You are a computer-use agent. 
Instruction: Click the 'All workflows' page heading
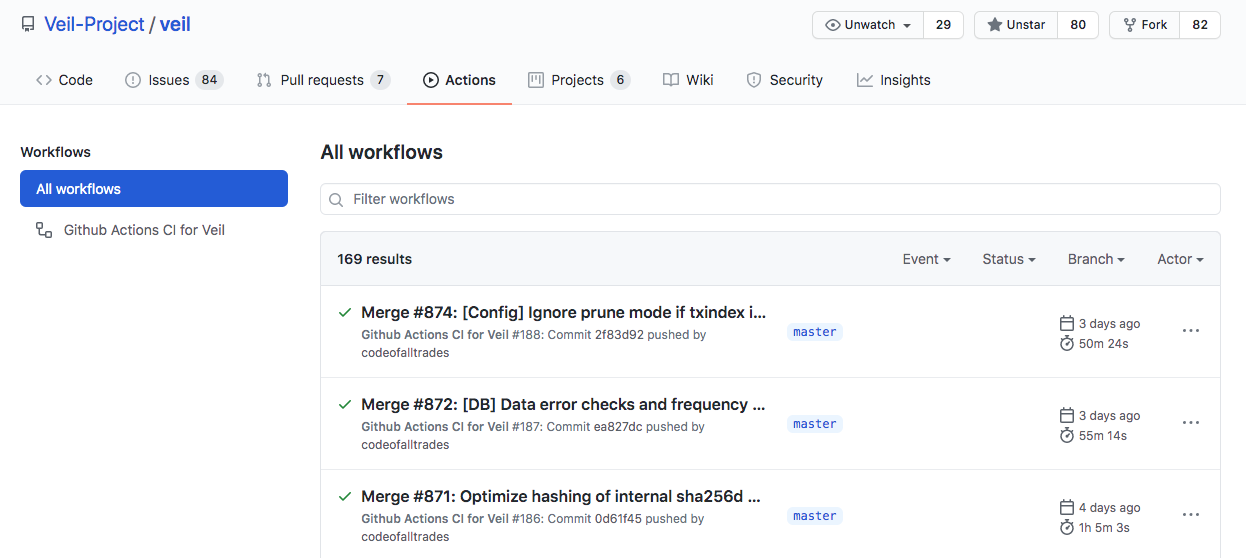(x=381, y=152)
